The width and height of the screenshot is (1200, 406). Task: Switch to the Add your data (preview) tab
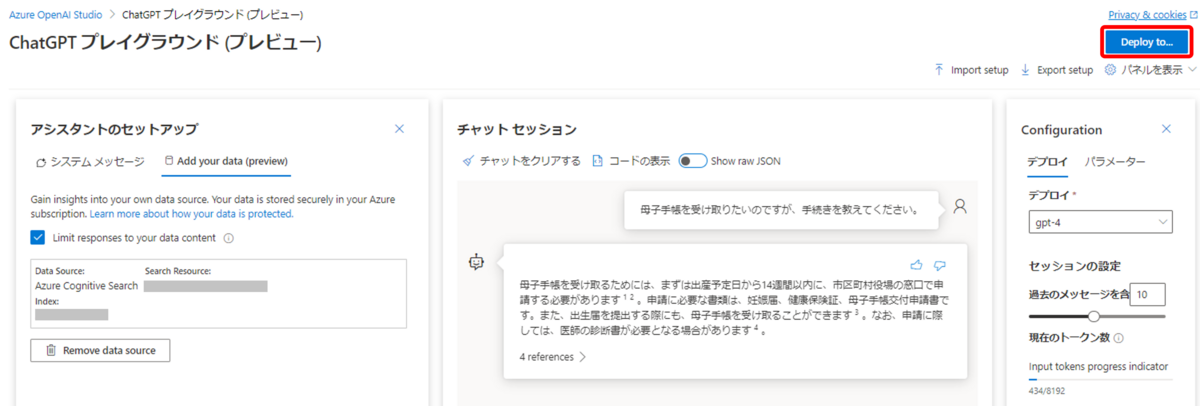226,161
